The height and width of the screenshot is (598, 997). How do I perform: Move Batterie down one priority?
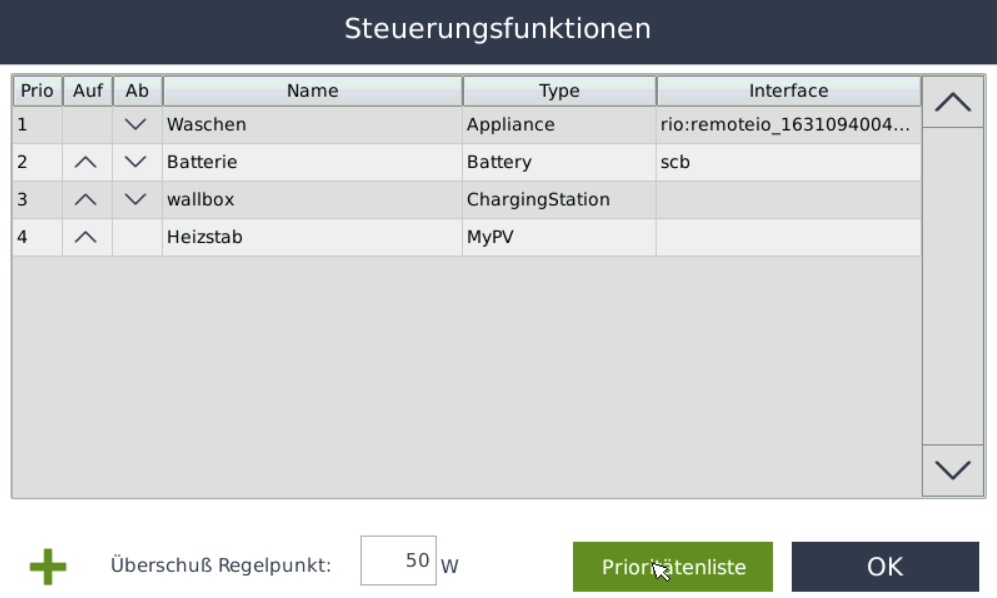pyautogui.click(x=137, y=162)
